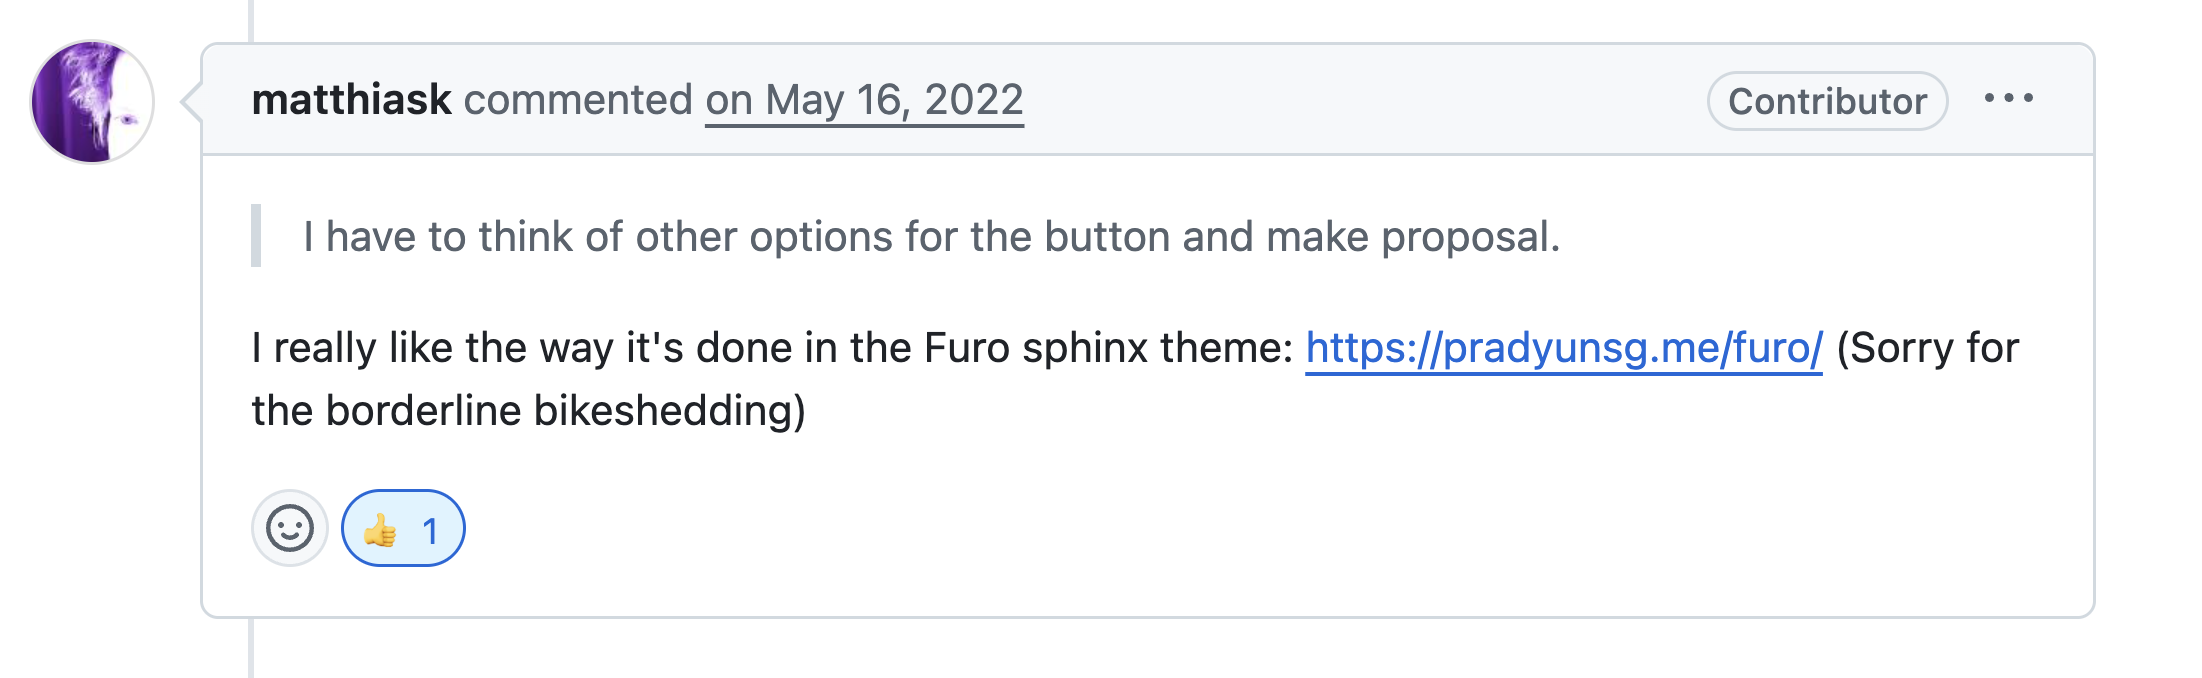Click the '(Sorry for' text after the link
The image size is (2202, 678).
(x=1927, y=348)
